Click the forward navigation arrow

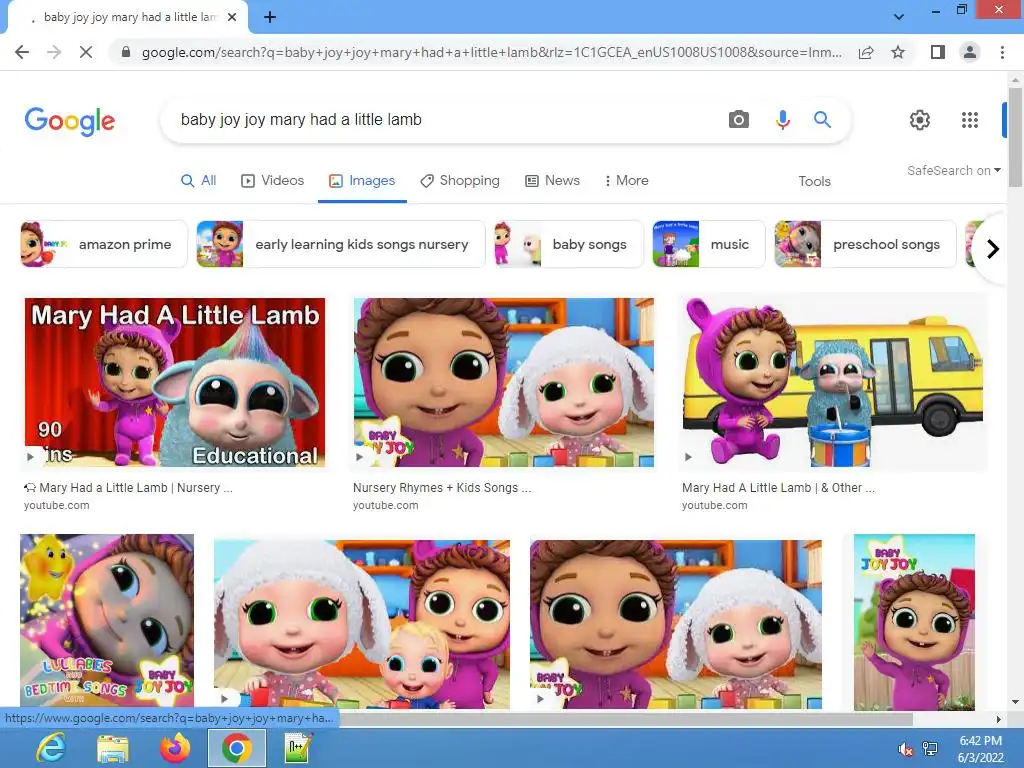[54, 52]
